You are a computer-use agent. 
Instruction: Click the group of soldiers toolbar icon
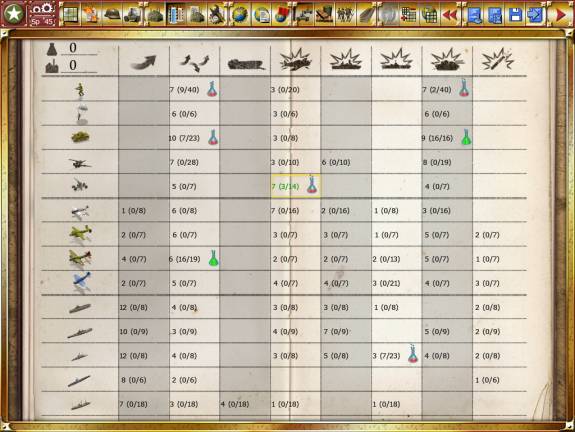coord(345,15)
